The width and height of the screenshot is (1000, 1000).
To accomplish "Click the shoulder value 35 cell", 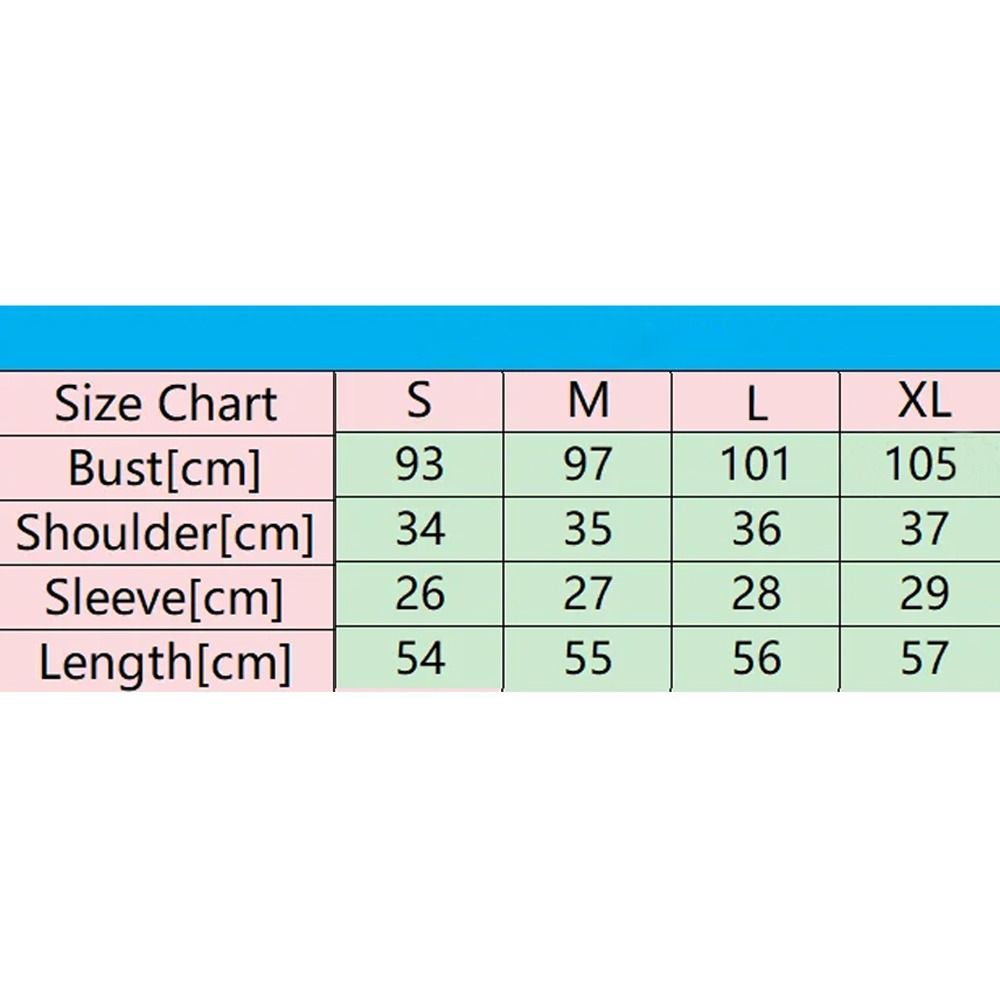I will pyautogui.click(x=587, y=529).
